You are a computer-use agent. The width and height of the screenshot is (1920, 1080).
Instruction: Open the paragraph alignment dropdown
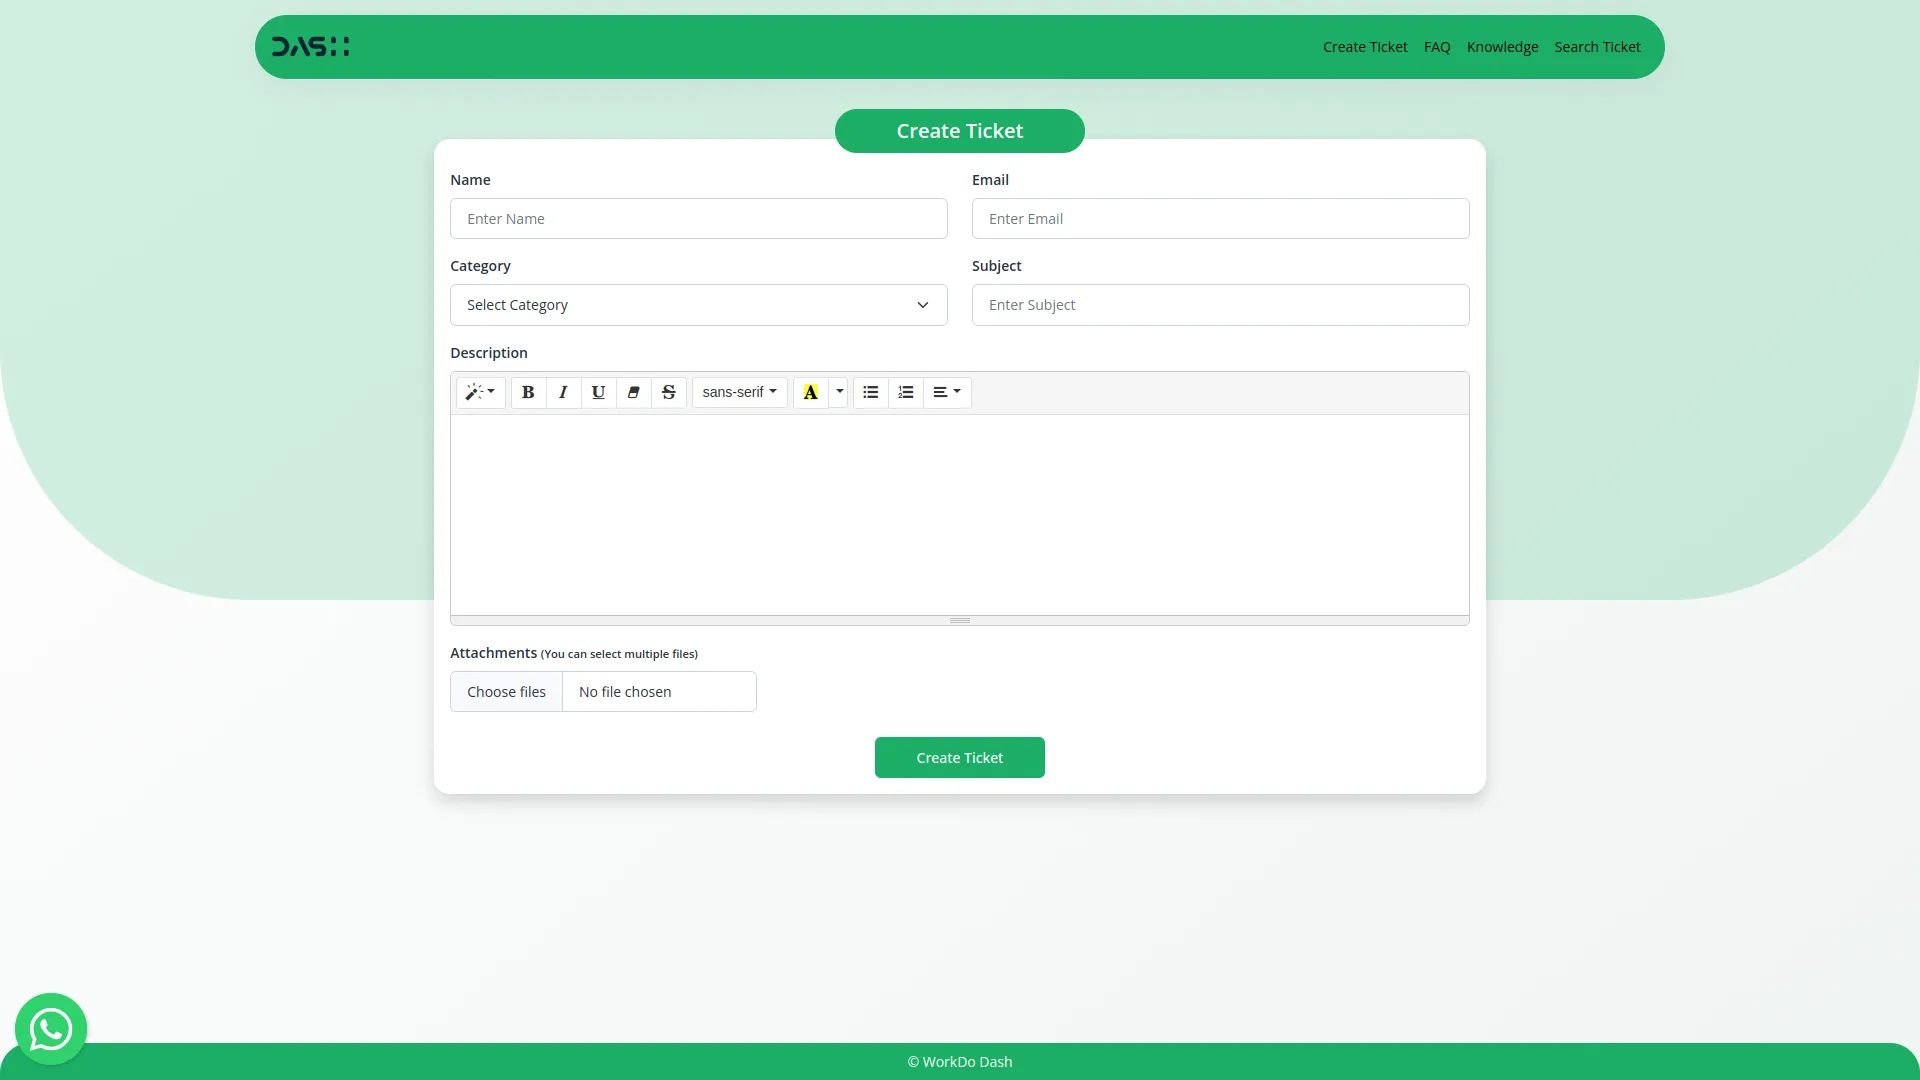(946, 392)
